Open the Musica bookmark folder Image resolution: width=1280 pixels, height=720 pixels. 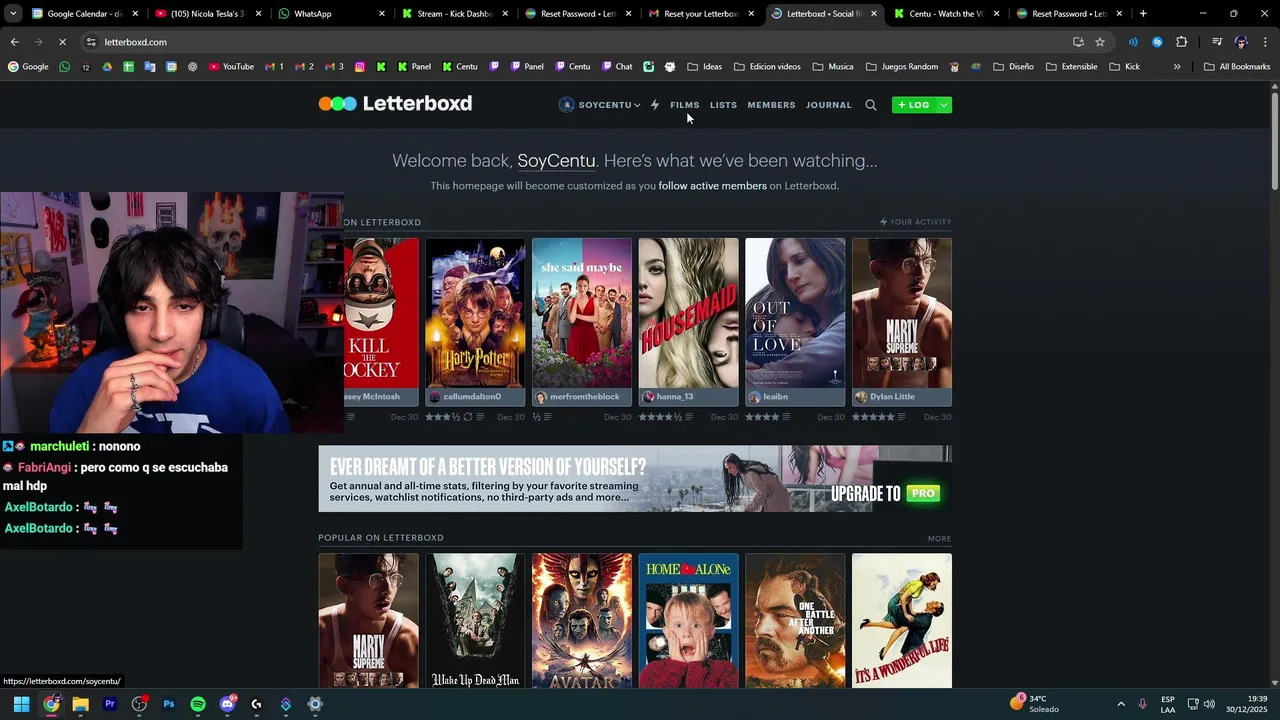[x=833, y=67]
